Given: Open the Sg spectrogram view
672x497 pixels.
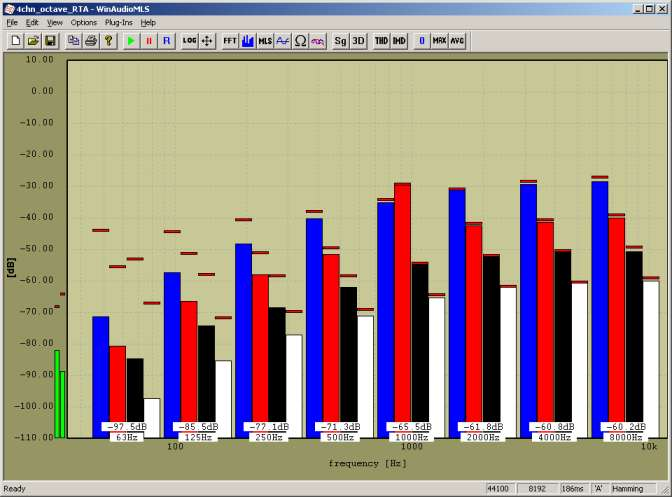Looking at the screenshot, I should 341,41.
